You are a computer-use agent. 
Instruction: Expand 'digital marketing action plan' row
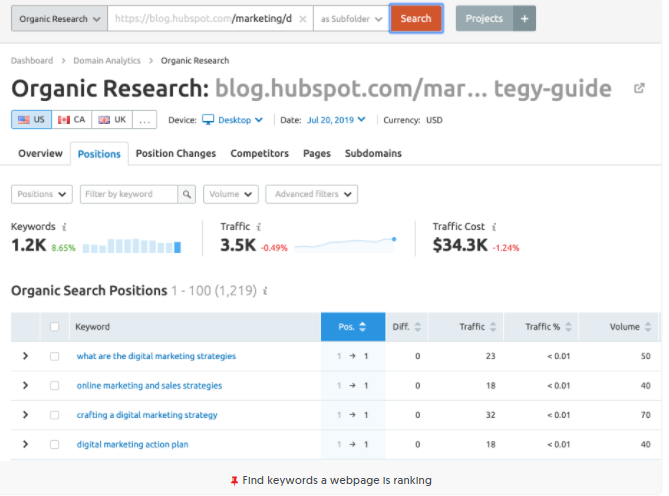pyautogui.click(x=25, y=444)
